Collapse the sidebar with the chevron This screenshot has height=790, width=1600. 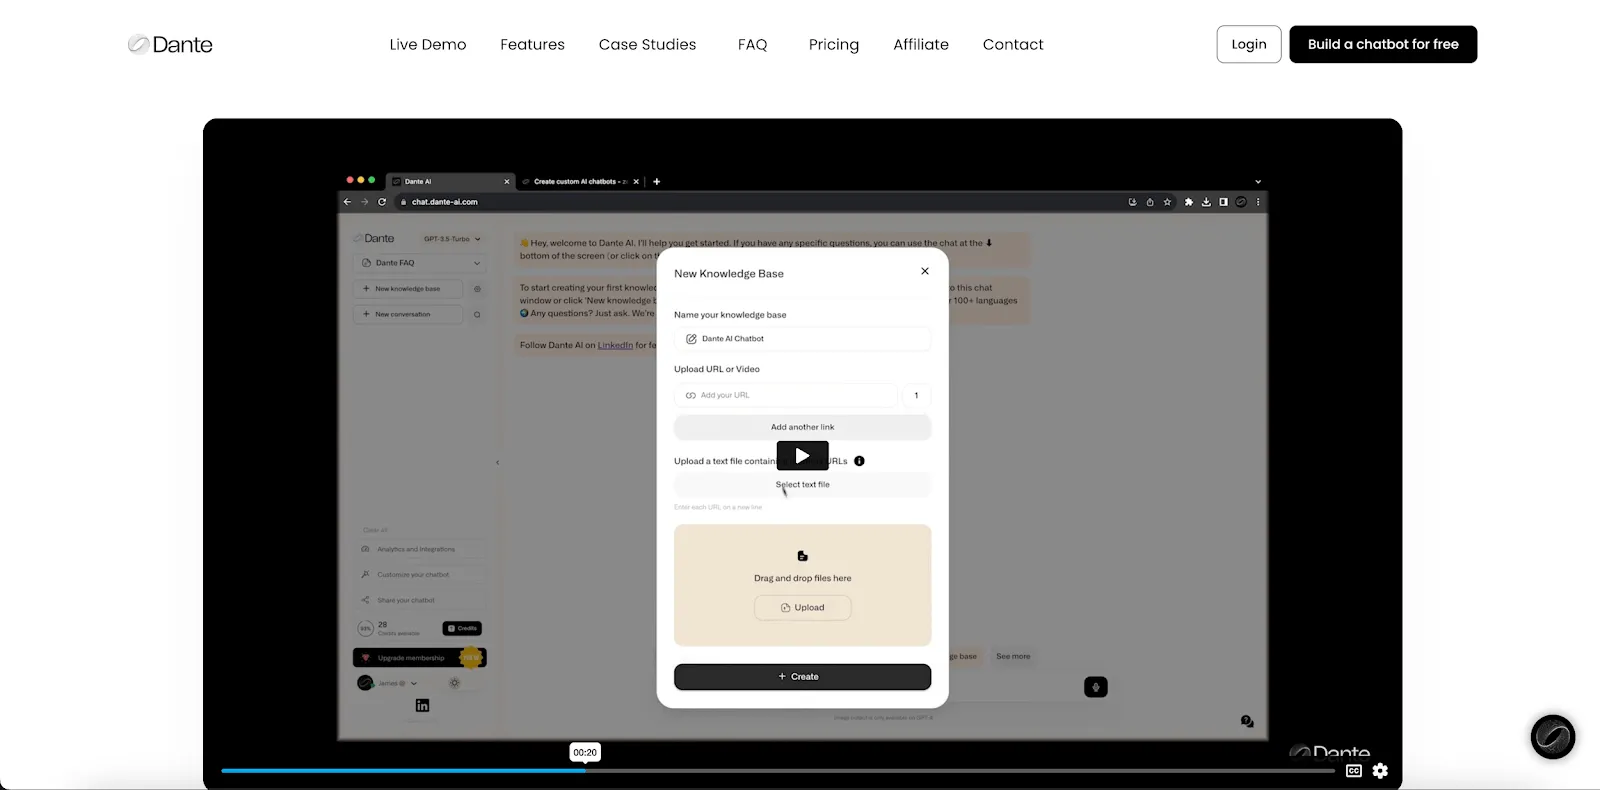click(497, 462)
